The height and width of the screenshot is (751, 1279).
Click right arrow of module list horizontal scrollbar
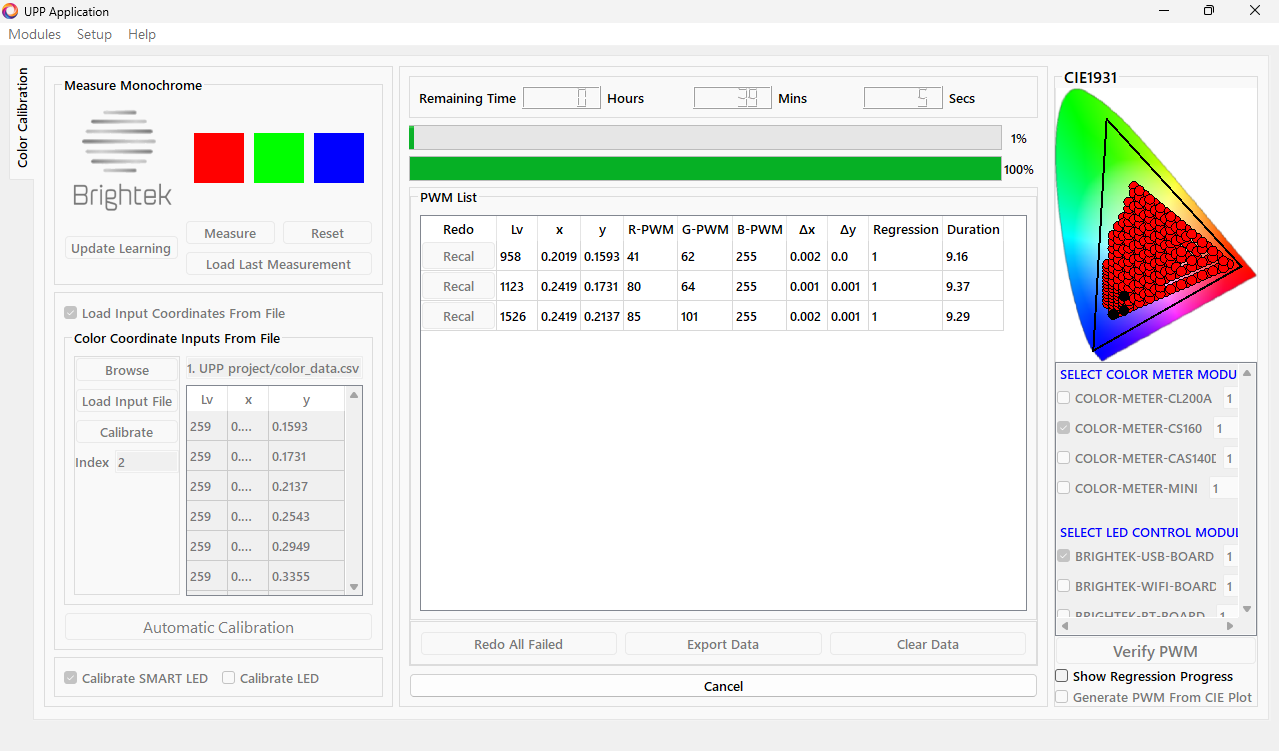[x=1230, y=626]
